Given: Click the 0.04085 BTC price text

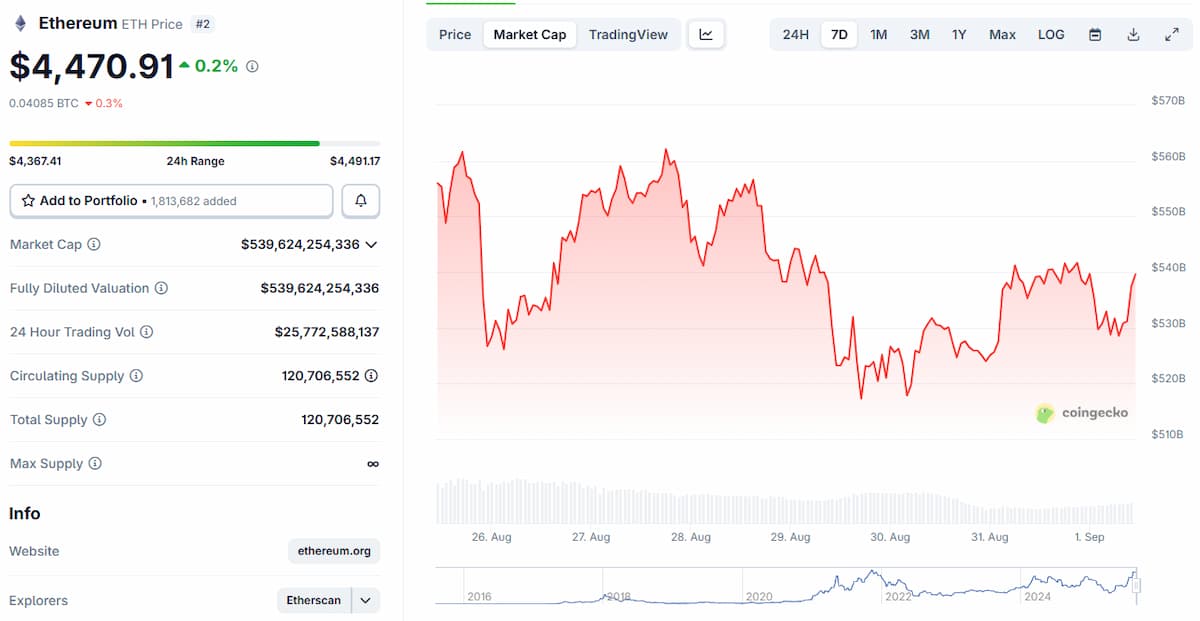Looking at the screenshot, I should click(43, 103).
